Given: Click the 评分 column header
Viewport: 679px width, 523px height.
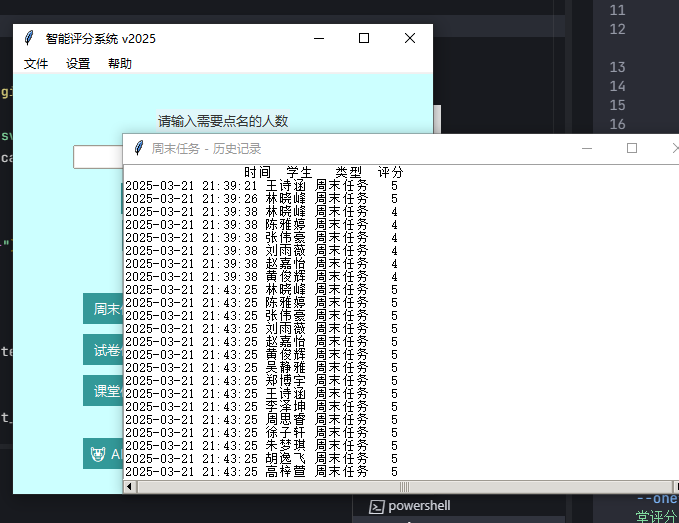Looking at the screenshot, I should point(390,172).
